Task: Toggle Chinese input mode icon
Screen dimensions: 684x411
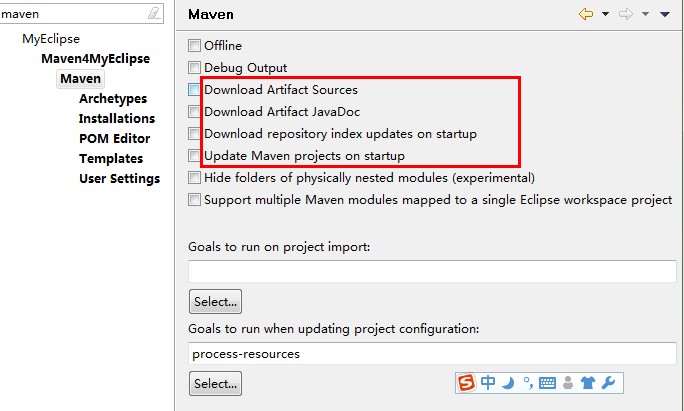Action: tap(488, 383)
